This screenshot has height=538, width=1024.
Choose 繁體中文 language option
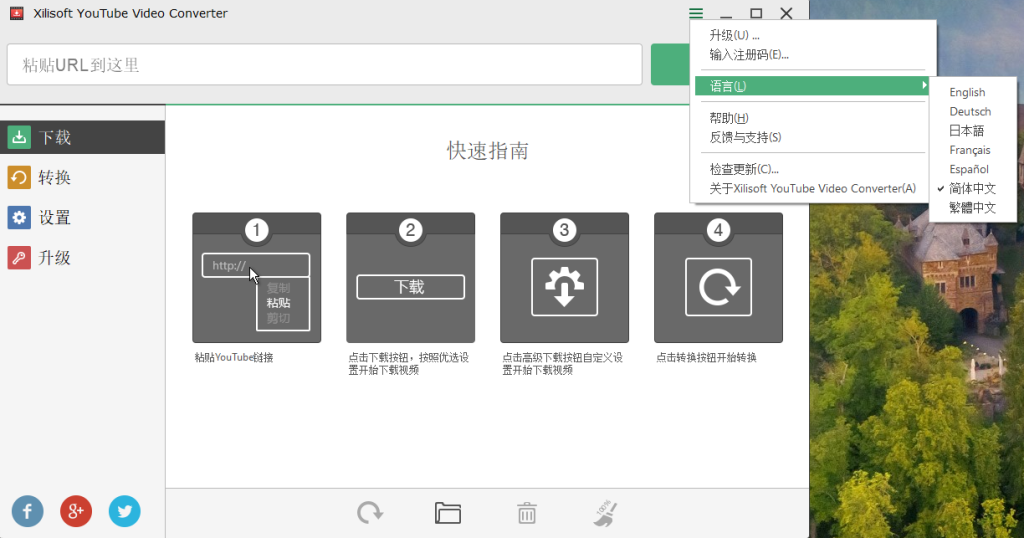click(x=972, y=208)
